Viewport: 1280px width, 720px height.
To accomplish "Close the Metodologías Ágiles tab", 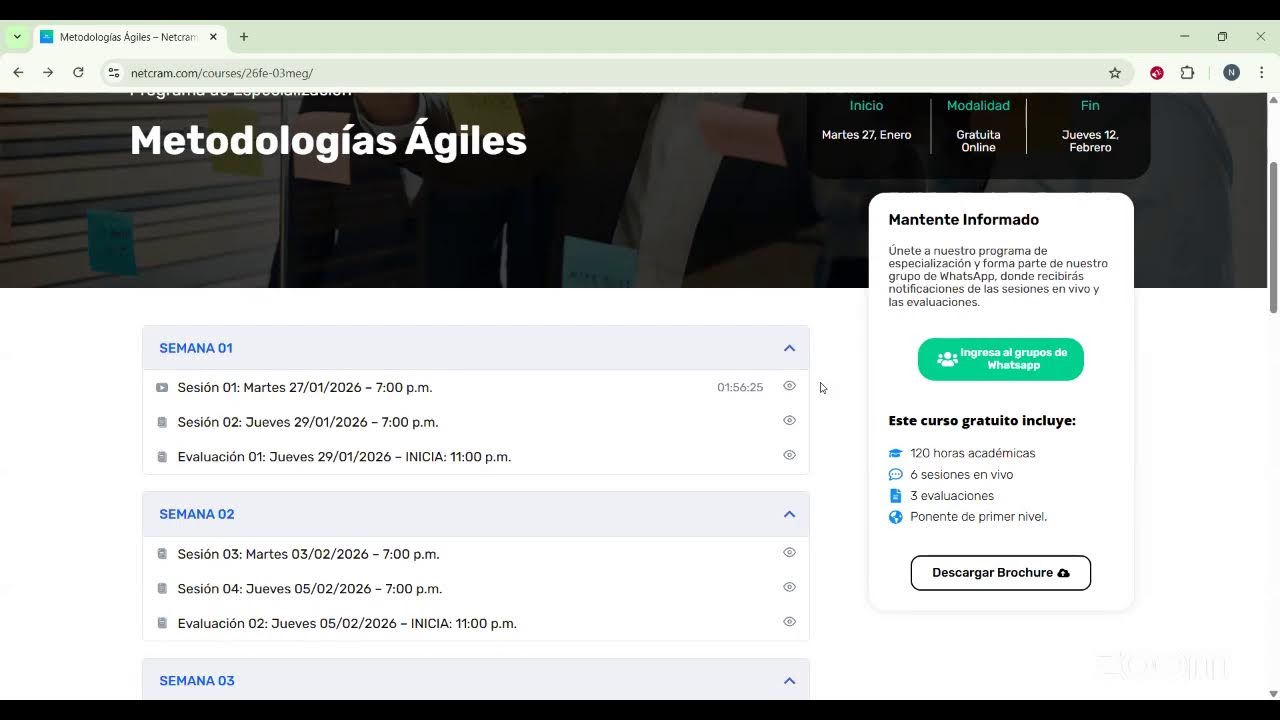I will pos(213,37).
